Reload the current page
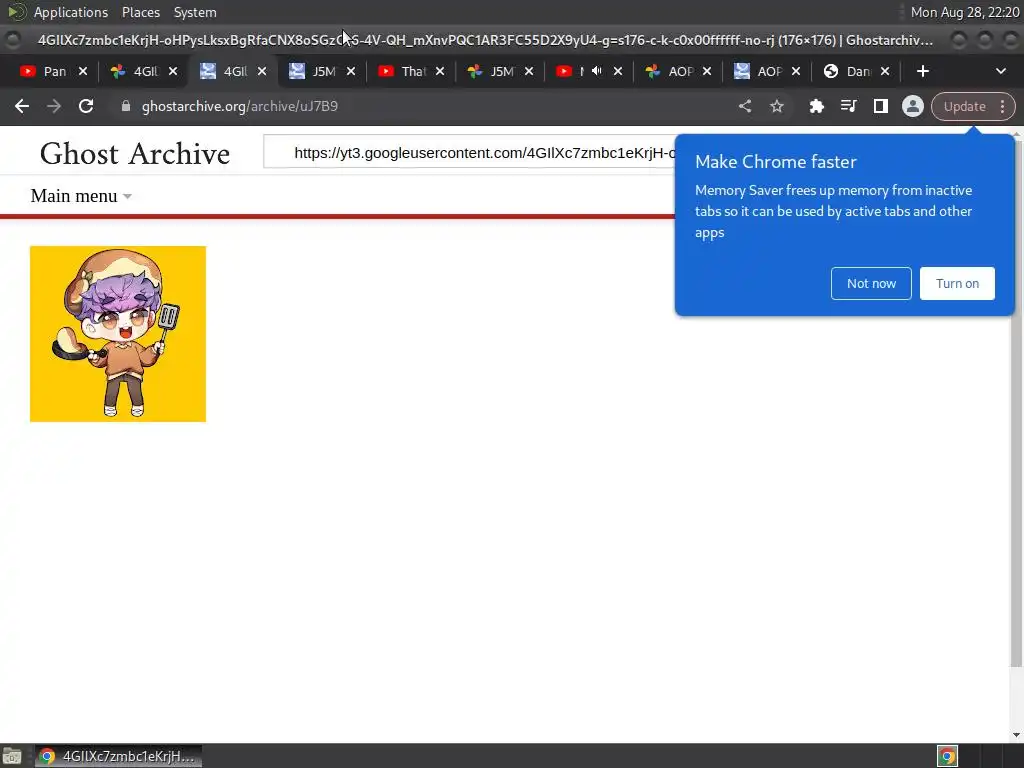Screen dimensions: 1024x768 tap(86, 106)
